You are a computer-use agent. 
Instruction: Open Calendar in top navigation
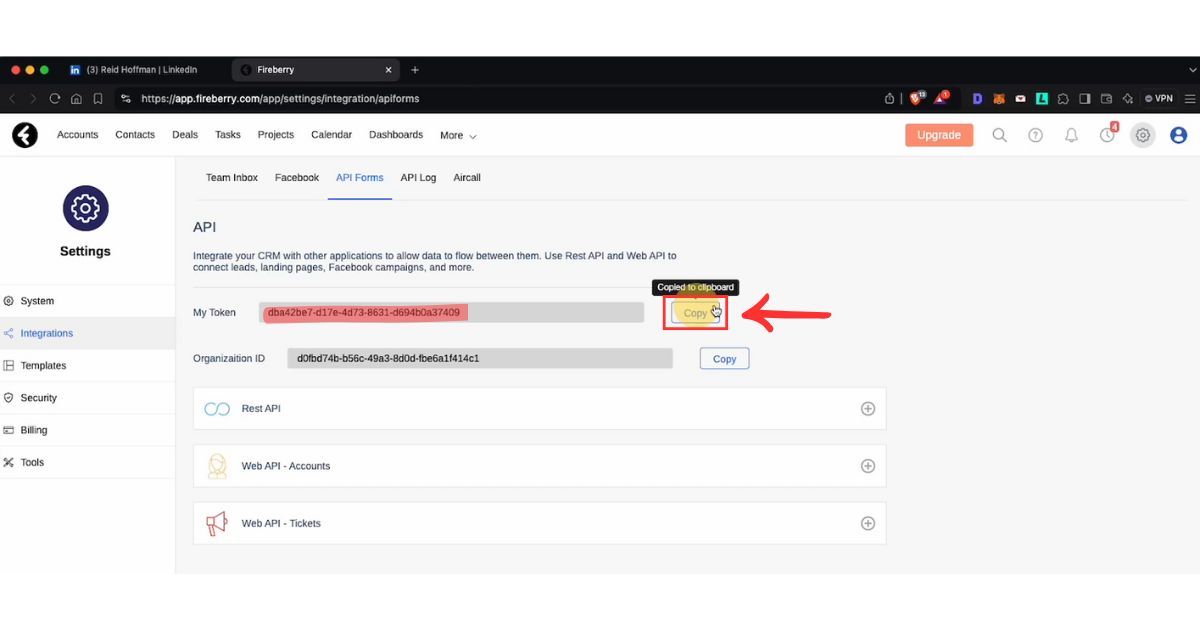(x=331, y=135)
